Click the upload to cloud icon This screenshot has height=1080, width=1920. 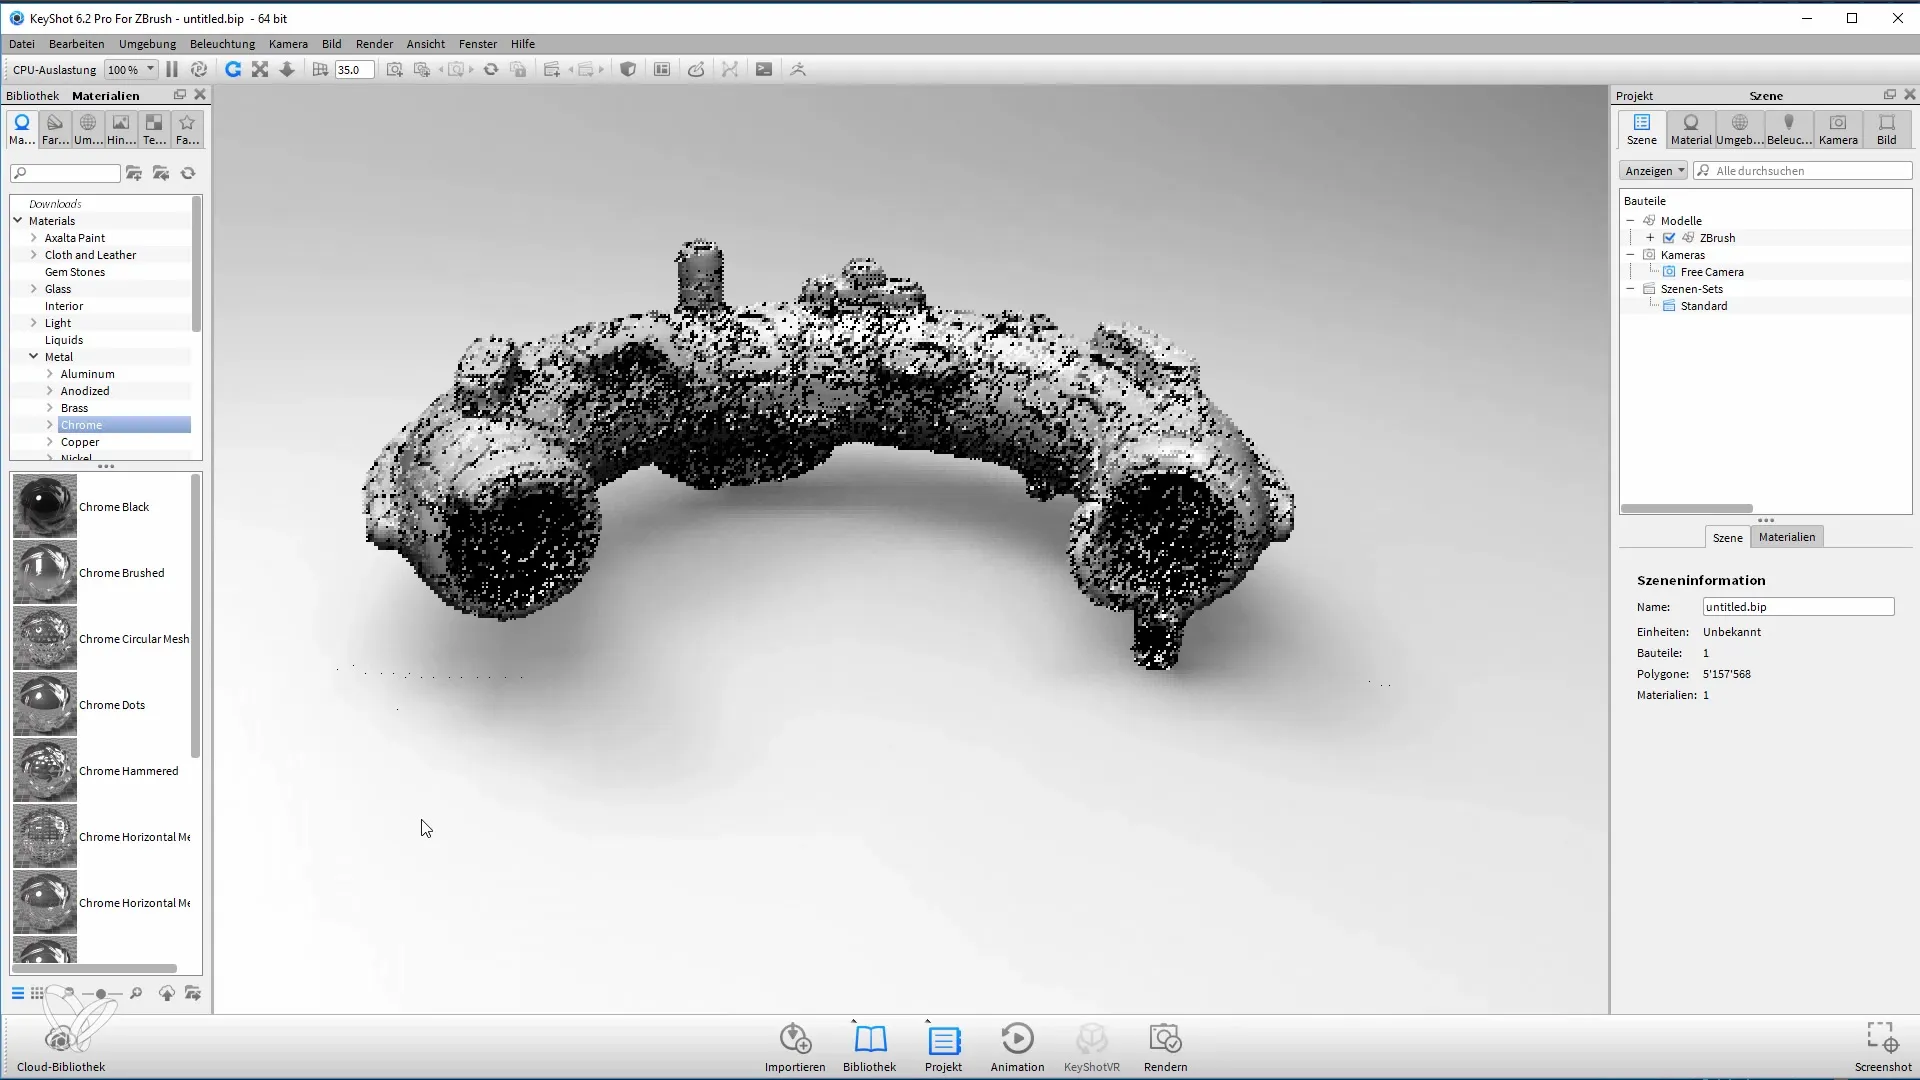[x=167, y=993]
